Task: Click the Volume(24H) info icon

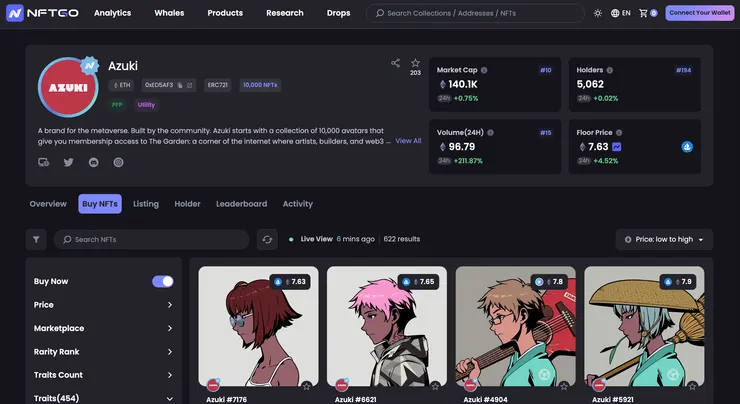Action: click(x=490, y=133)
